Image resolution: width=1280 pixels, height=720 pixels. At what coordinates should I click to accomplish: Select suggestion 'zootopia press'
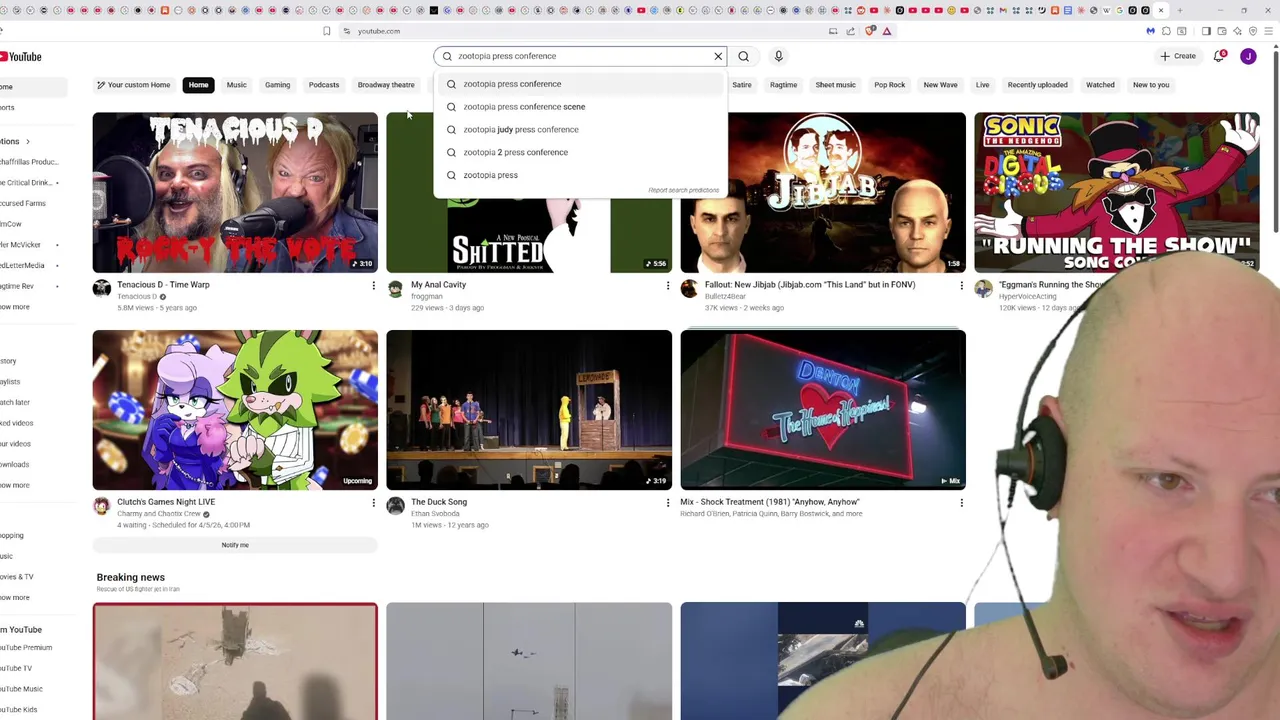pos(580,175)
